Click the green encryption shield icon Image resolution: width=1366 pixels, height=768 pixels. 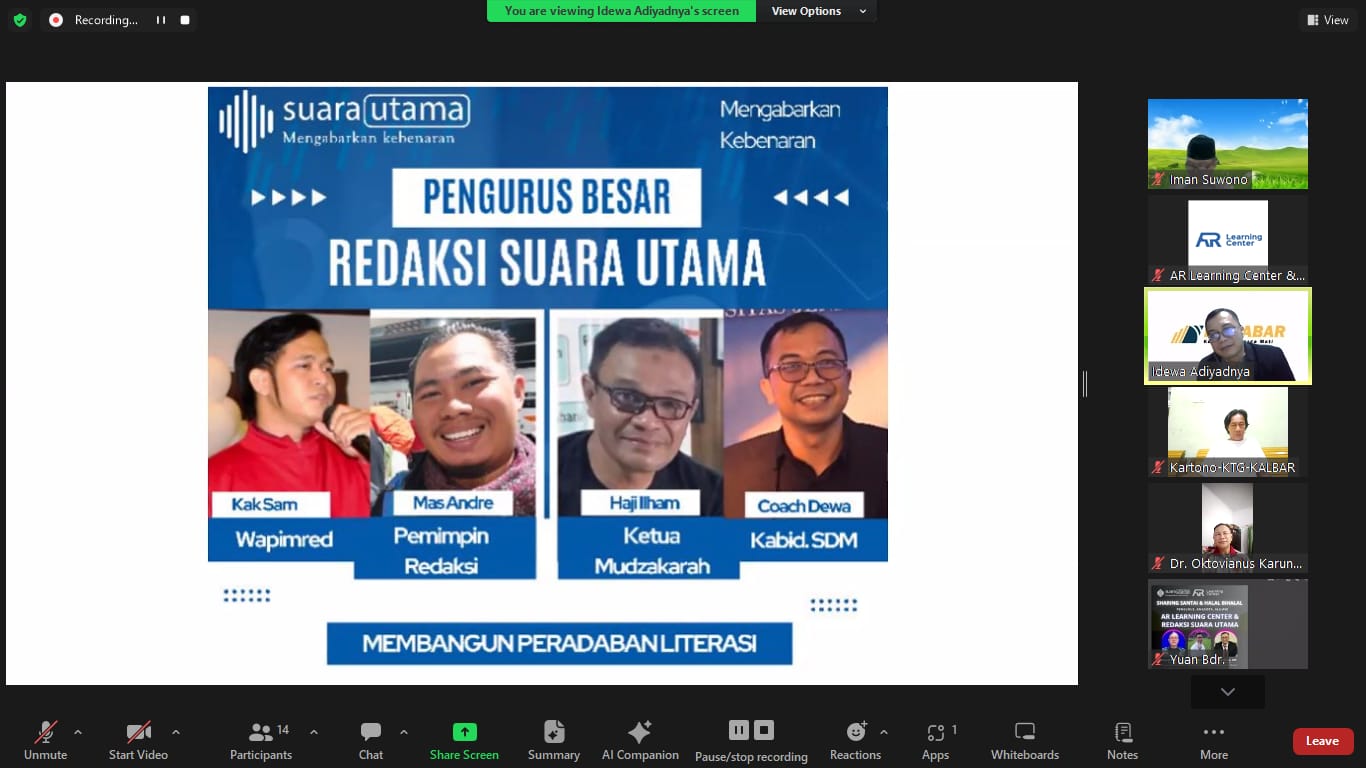(x=20, y=20)
